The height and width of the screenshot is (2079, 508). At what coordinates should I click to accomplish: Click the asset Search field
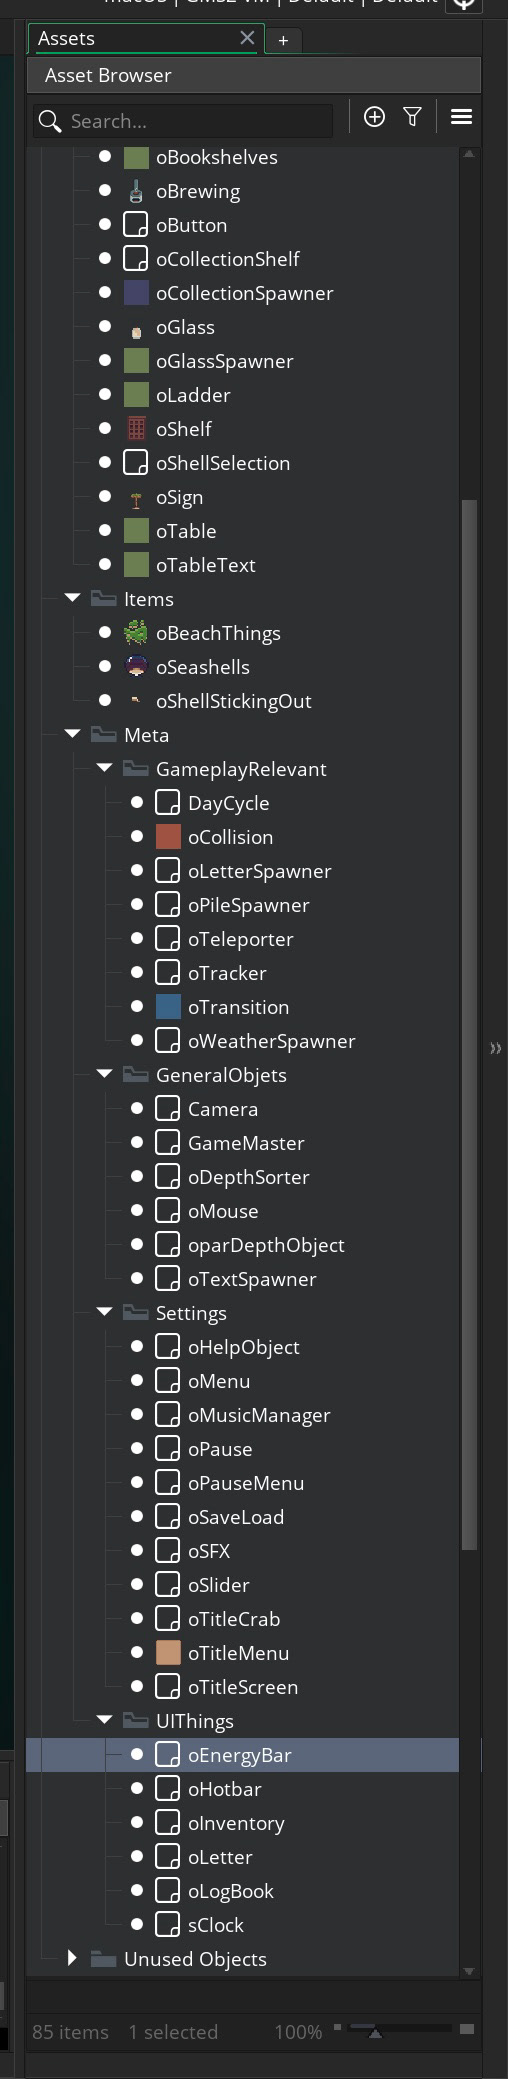pos(183,121)
